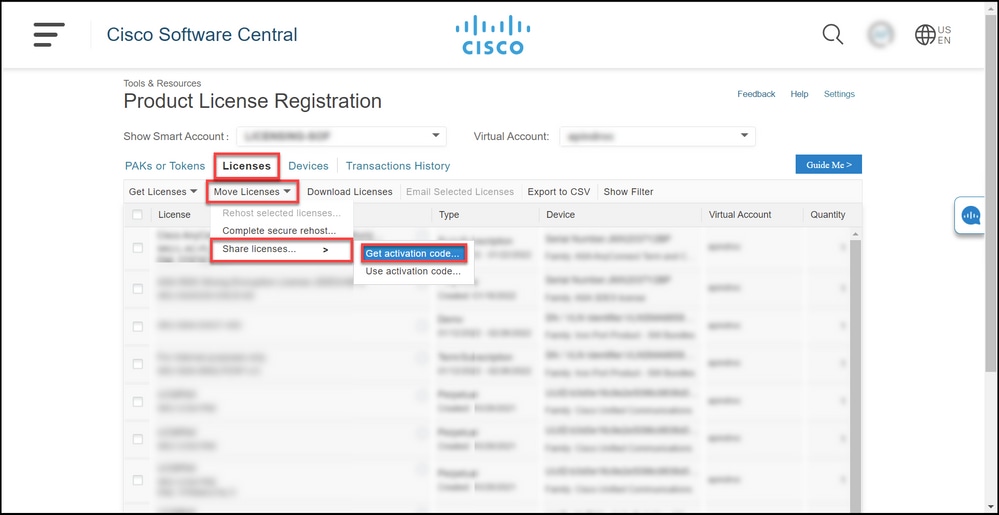Sort by Virtual Account column header
Image resolution: width=999 pixels, height=515 pixels.
(x=740, y=215)
